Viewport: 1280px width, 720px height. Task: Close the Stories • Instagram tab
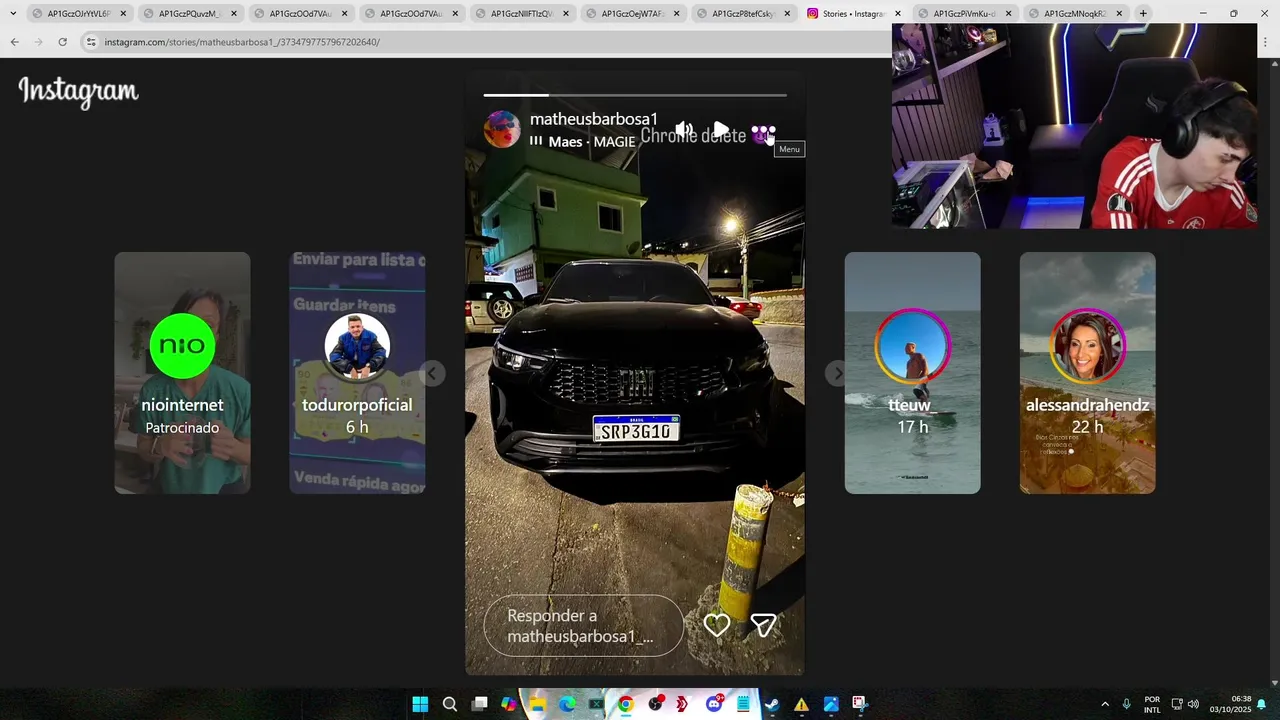pos(897,14)
